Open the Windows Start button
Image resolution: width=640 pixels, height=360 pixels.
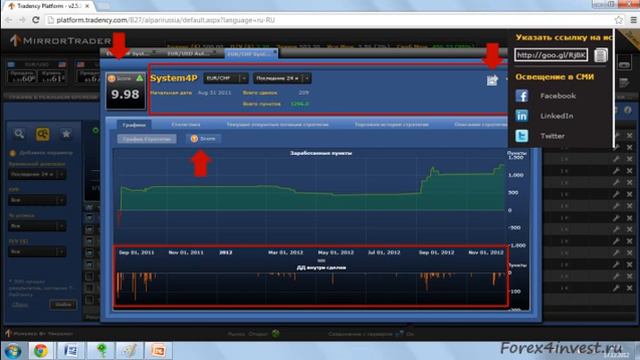[x=13, y=351]
